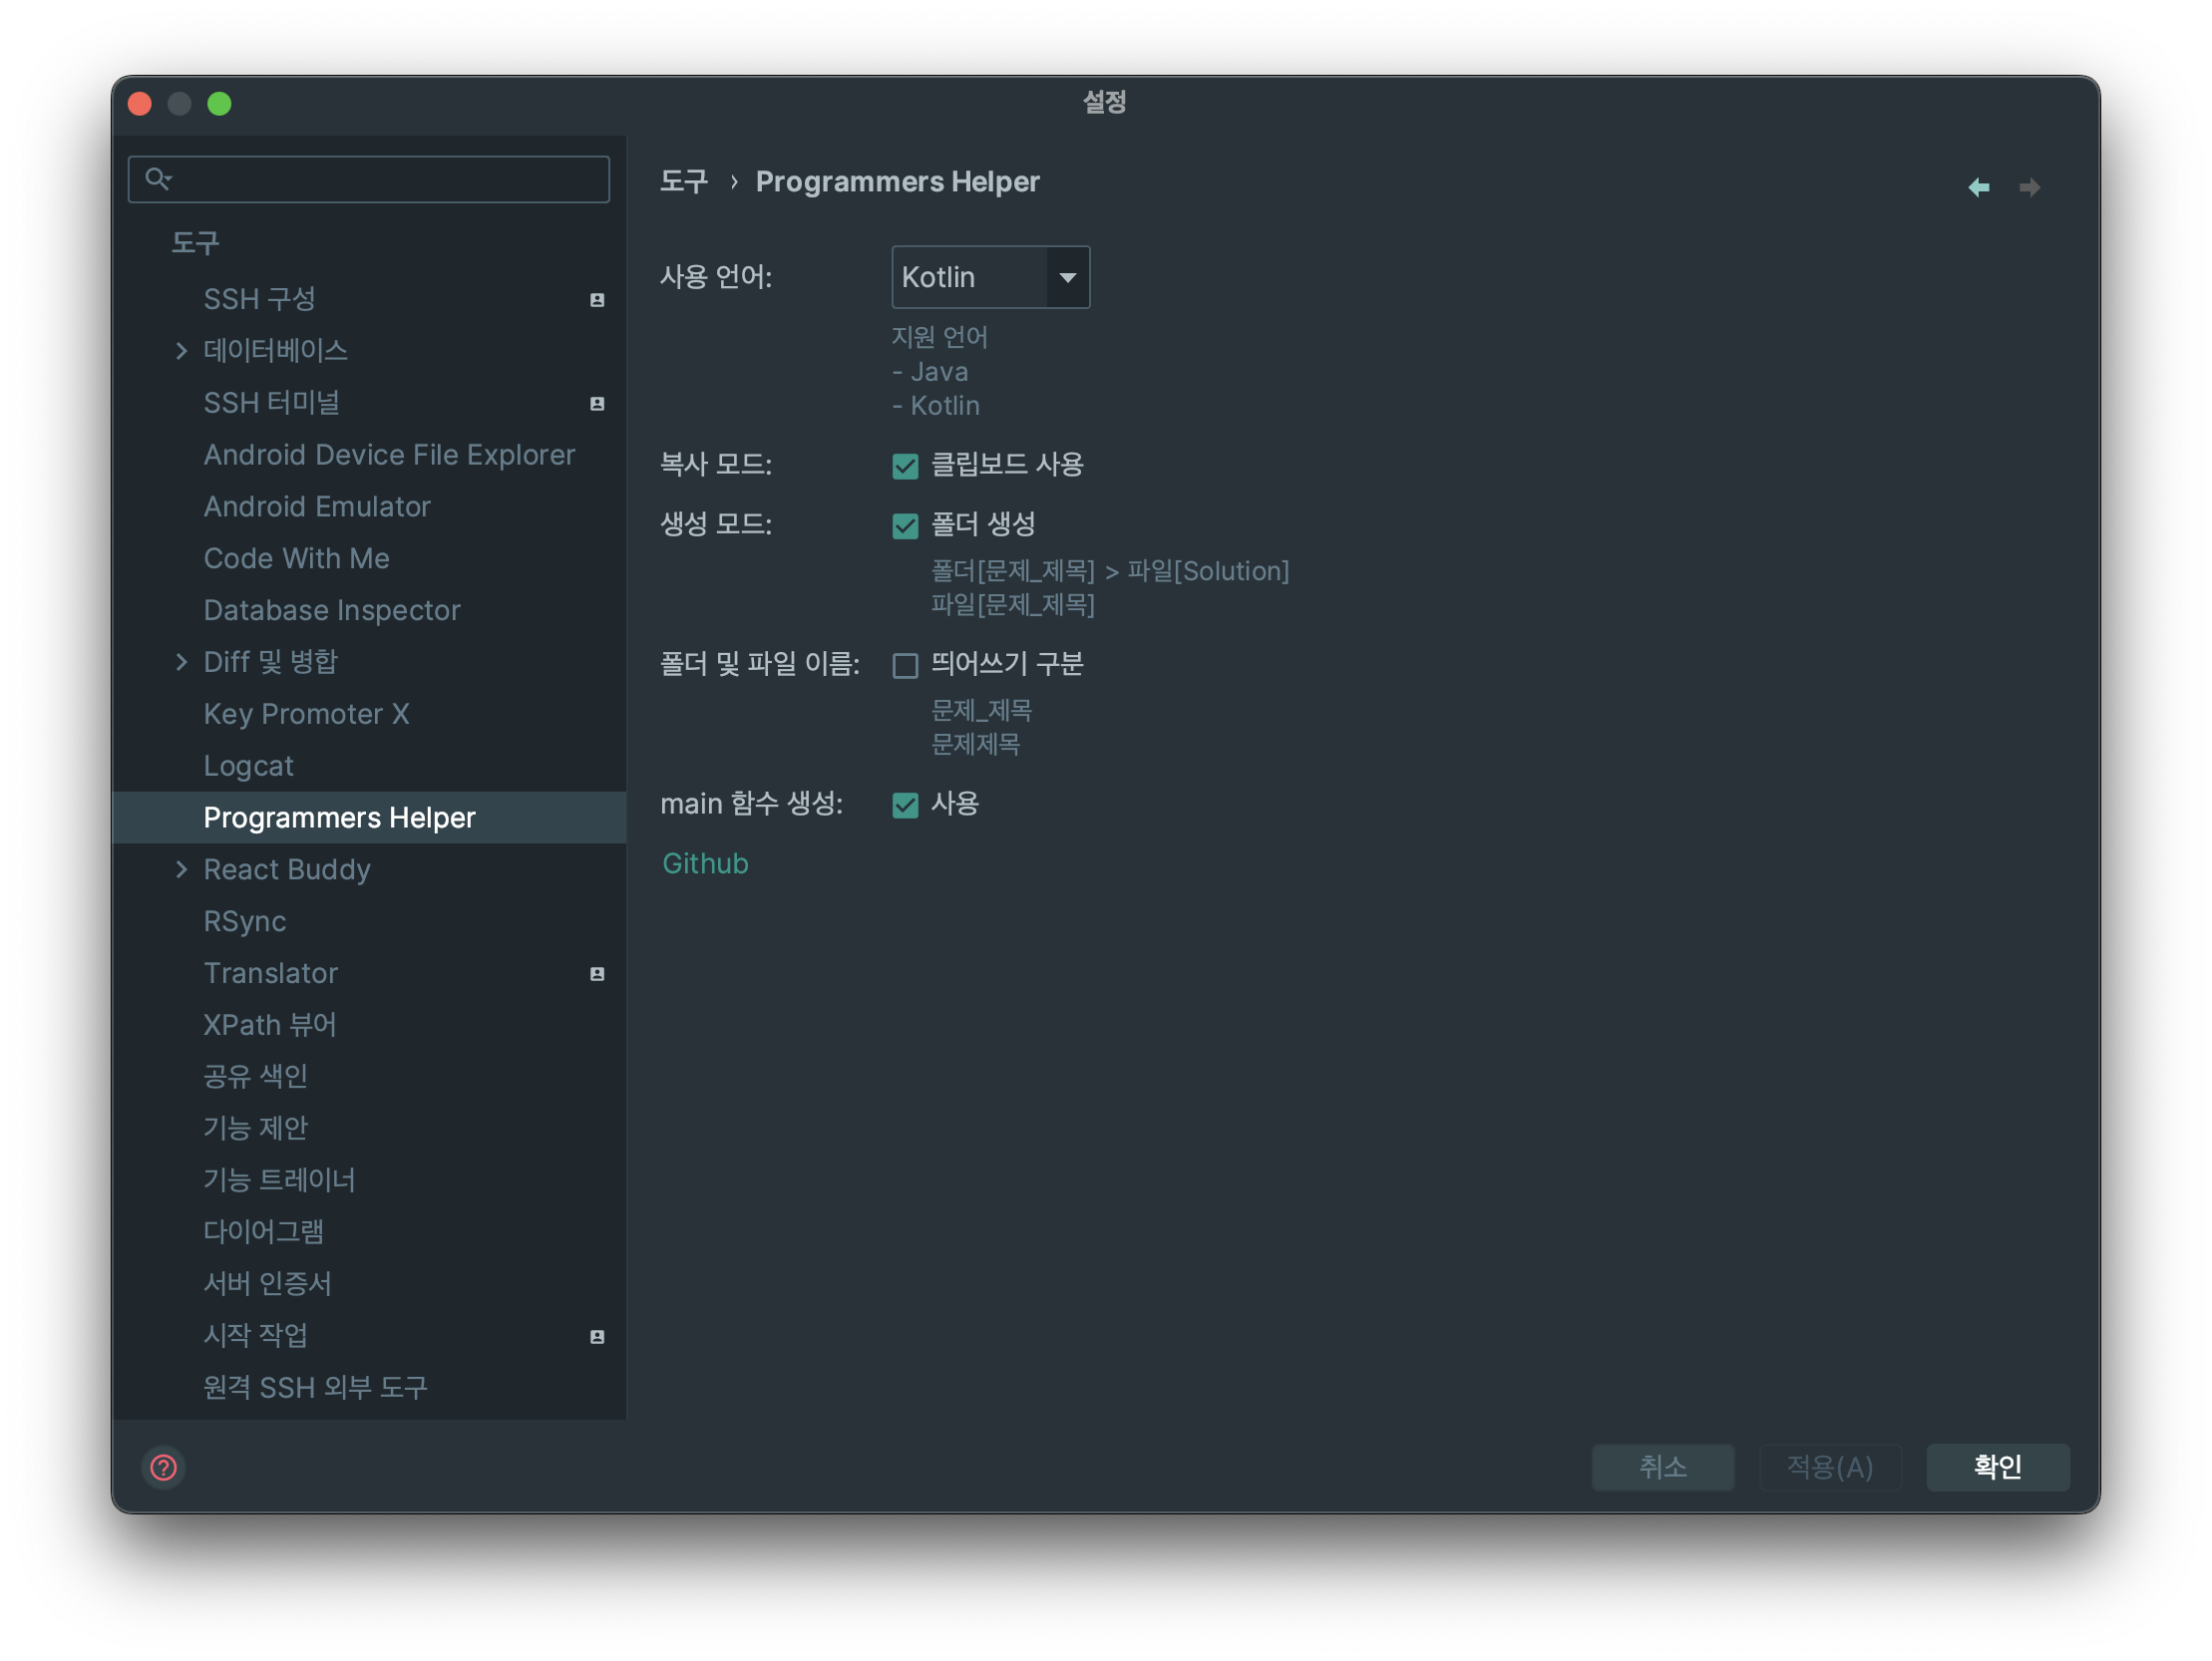Toggle the 클립보드 사용 checkbox
The image size is (2212, 1661).
coord(905,466)
